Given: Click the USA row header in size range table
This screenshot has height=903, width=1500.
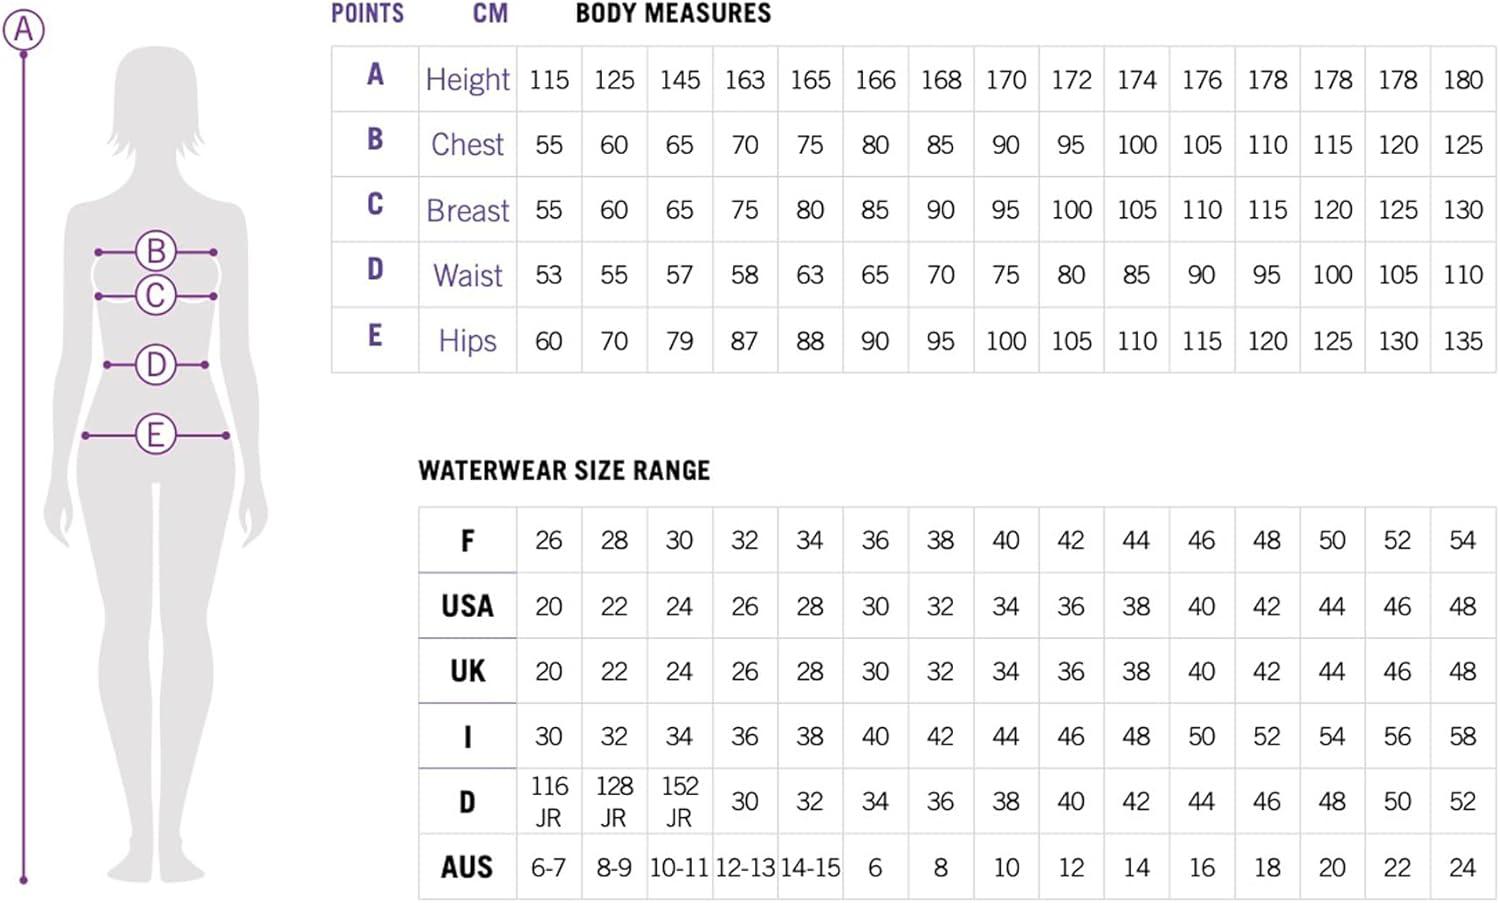Looking at the screenshot, I should click(467, 606).
